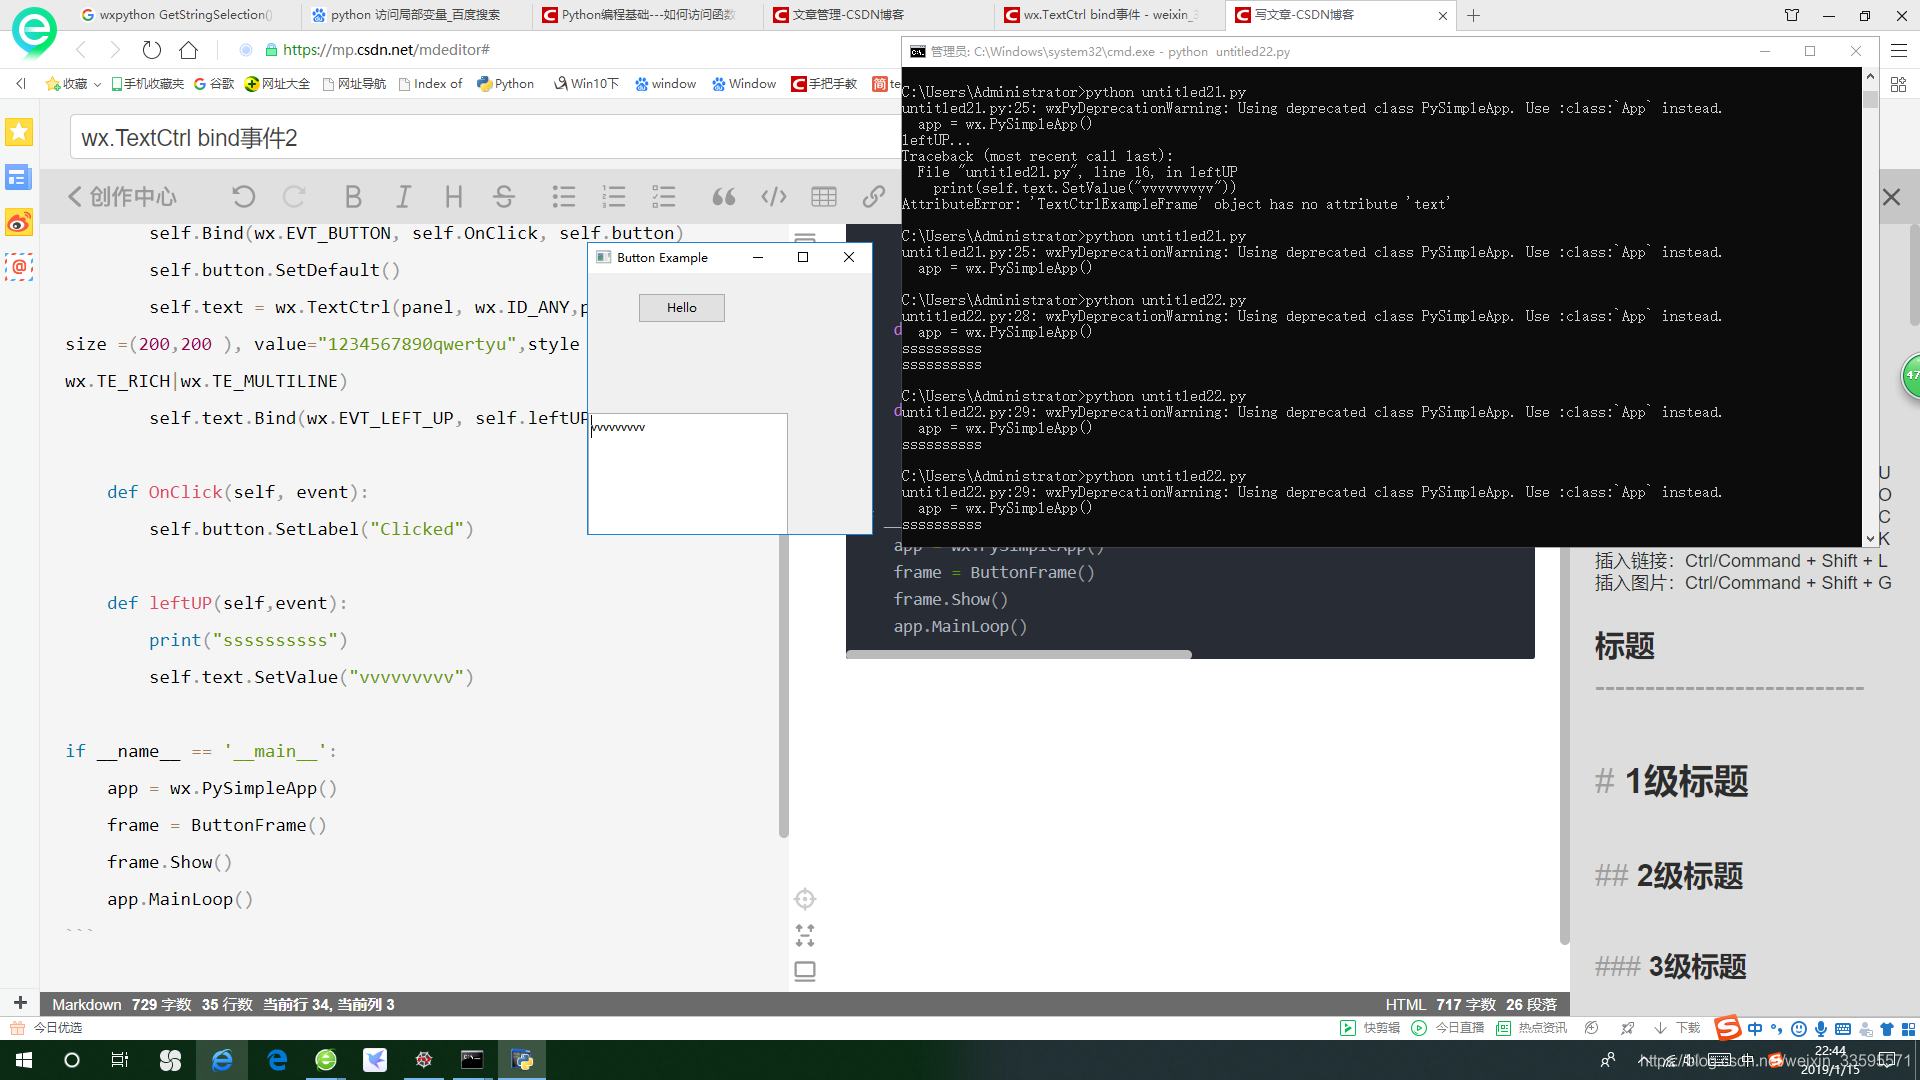
Task: Open the 手把手教 bookmark
Action: tap(824, 84)
